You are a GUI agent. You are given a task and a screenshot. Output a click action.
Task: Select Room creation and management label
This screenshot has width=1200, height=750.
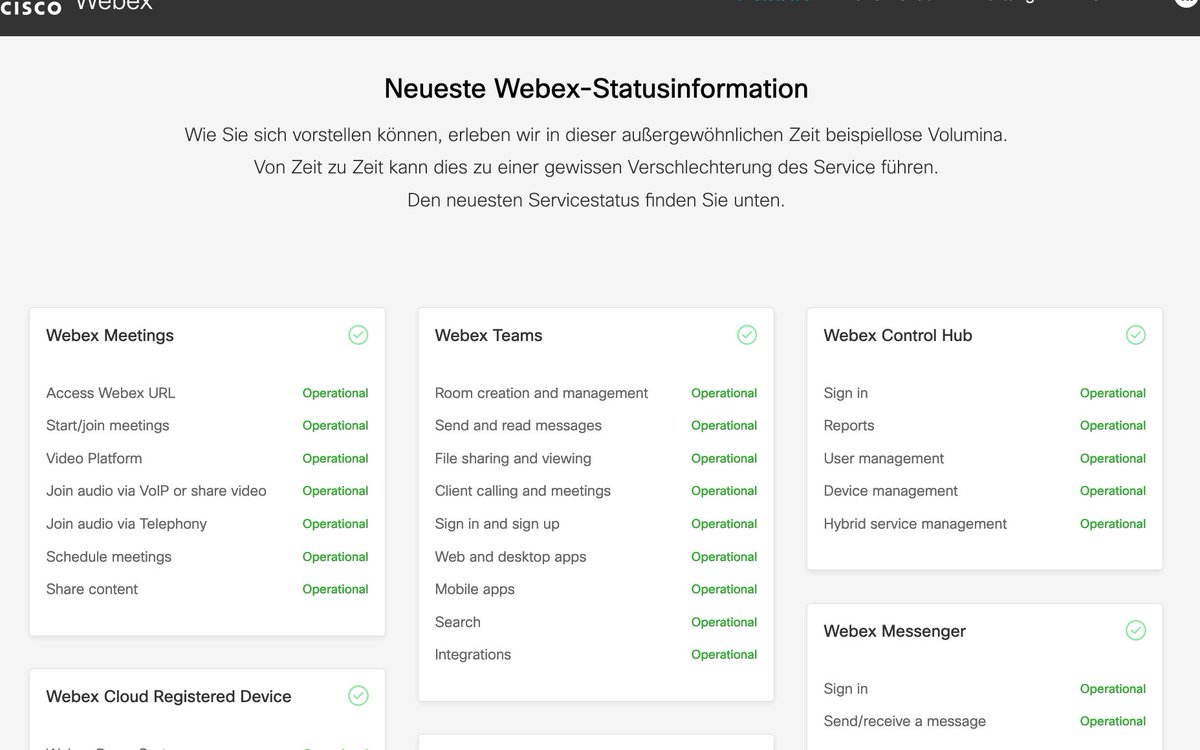click(542, 393)
